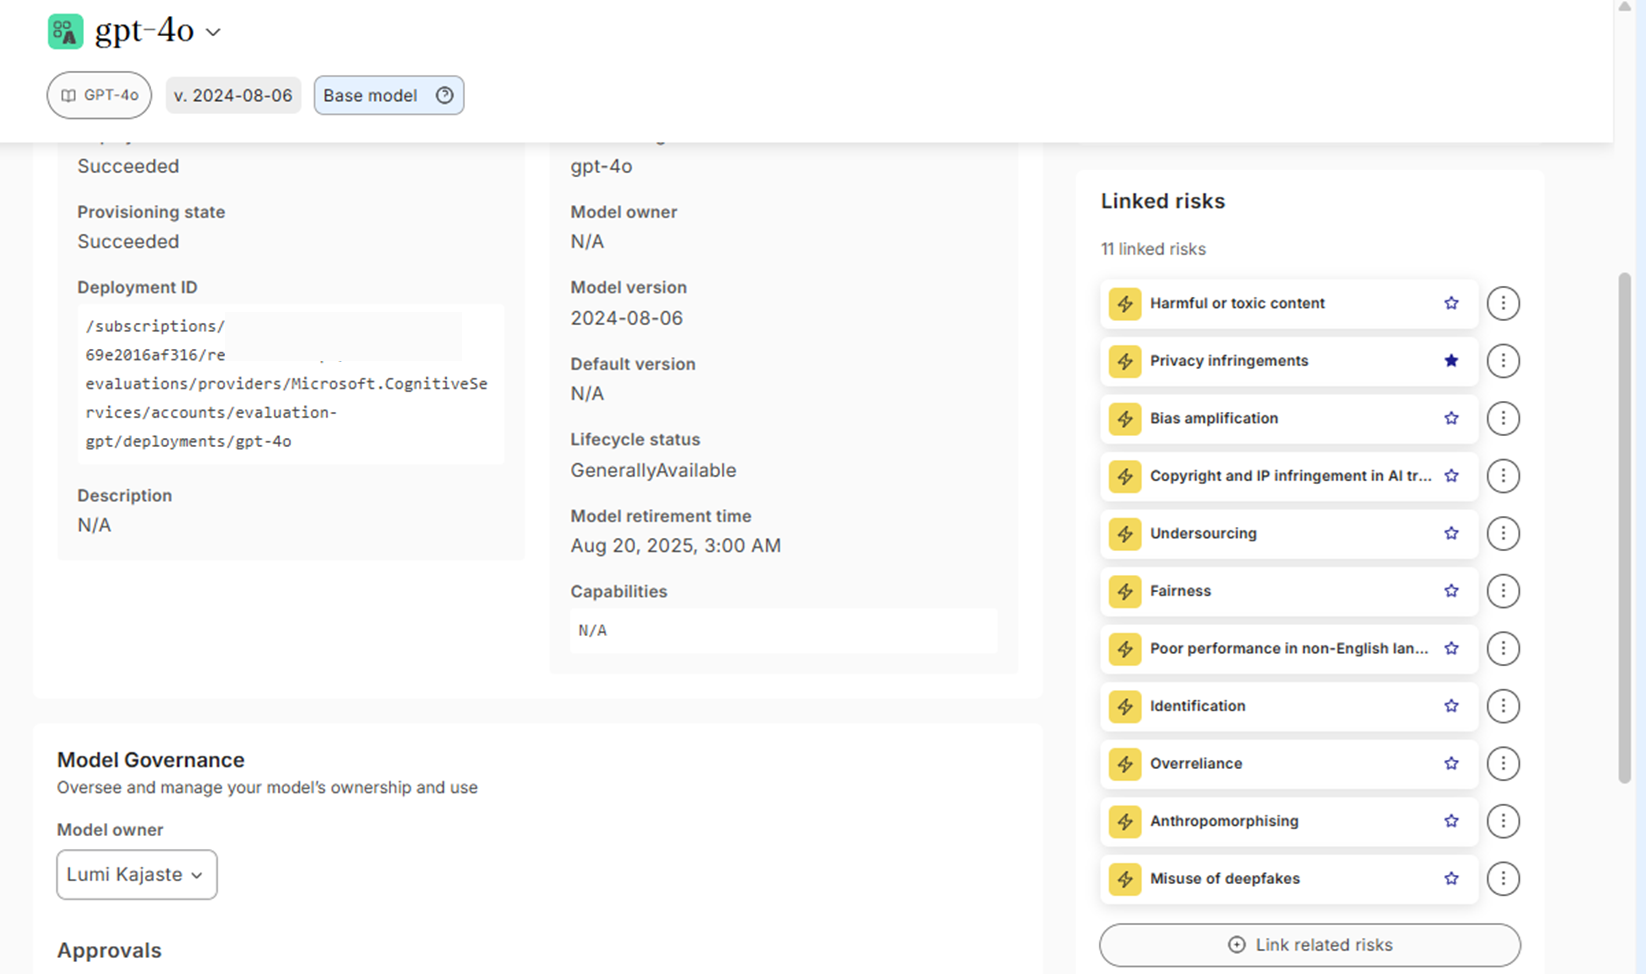Star the Harmful or toxic content risk
The width and height of the screenshot is (1646, 974).
click(x=1451, y=303)
